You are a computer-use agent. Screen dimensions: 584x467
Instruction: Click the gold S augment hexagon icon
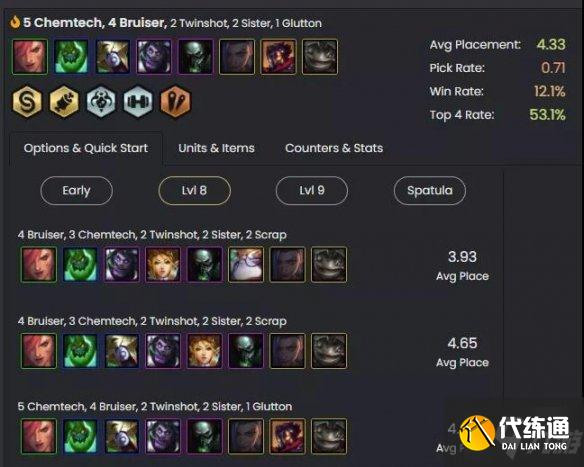27,101
